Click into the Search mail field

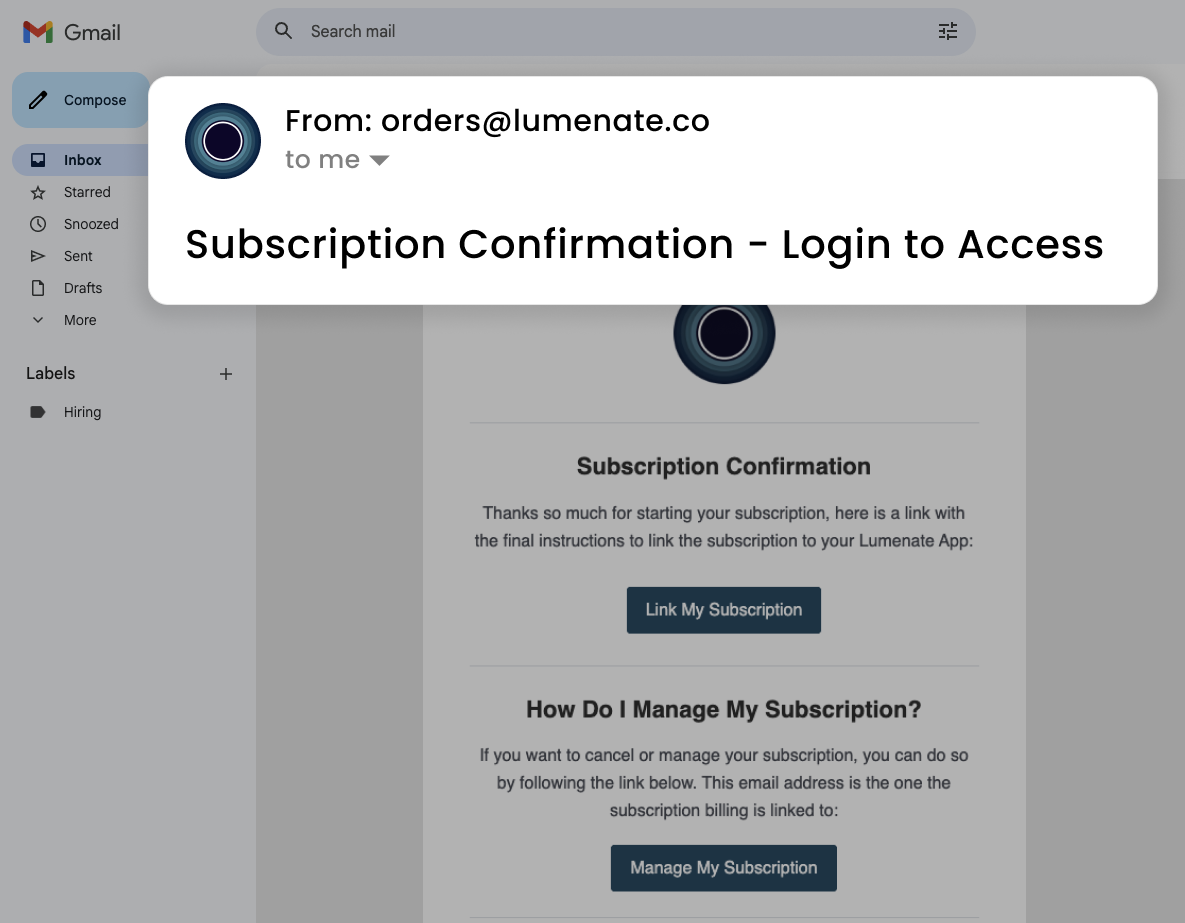click(600, 31)
